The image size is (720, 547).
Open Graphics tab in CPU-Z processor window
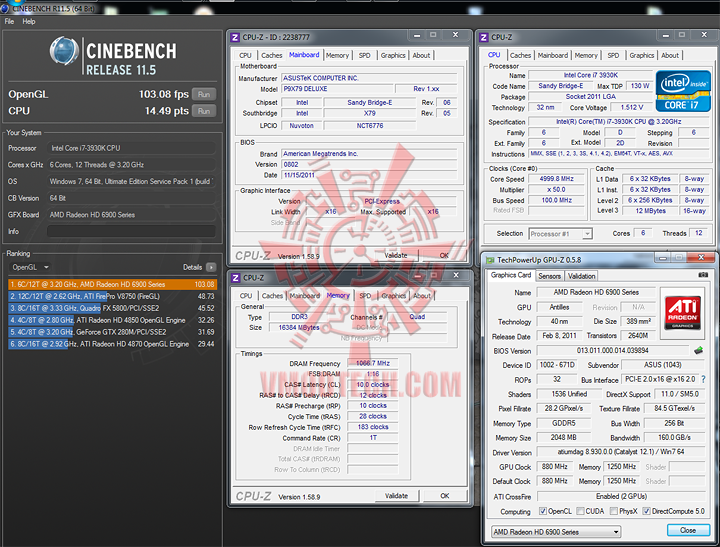(x=641, y=55)
